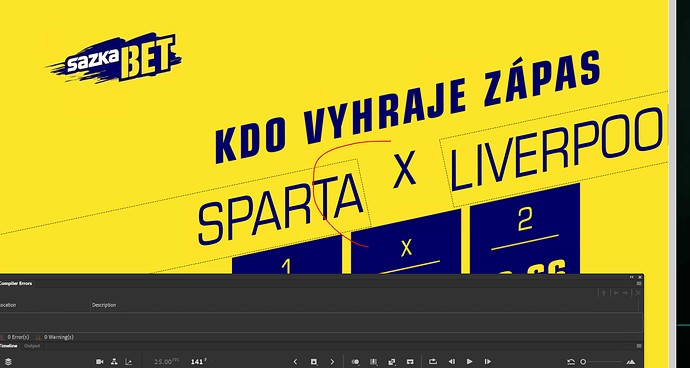Click the edit multiple frames icon
Viewport: 690px width, 368px height.
(x=374, y=362)
